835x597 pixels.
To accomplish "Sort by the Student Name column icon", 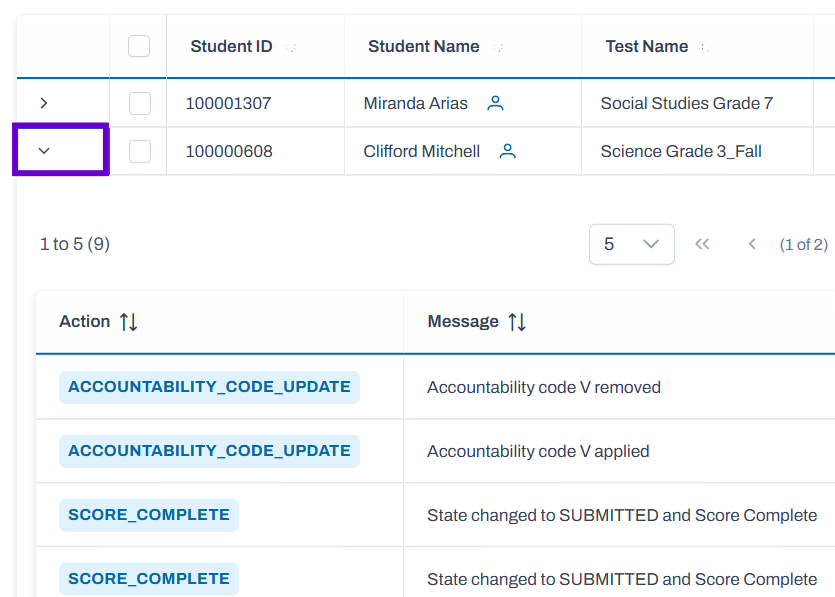I will 498,47.
